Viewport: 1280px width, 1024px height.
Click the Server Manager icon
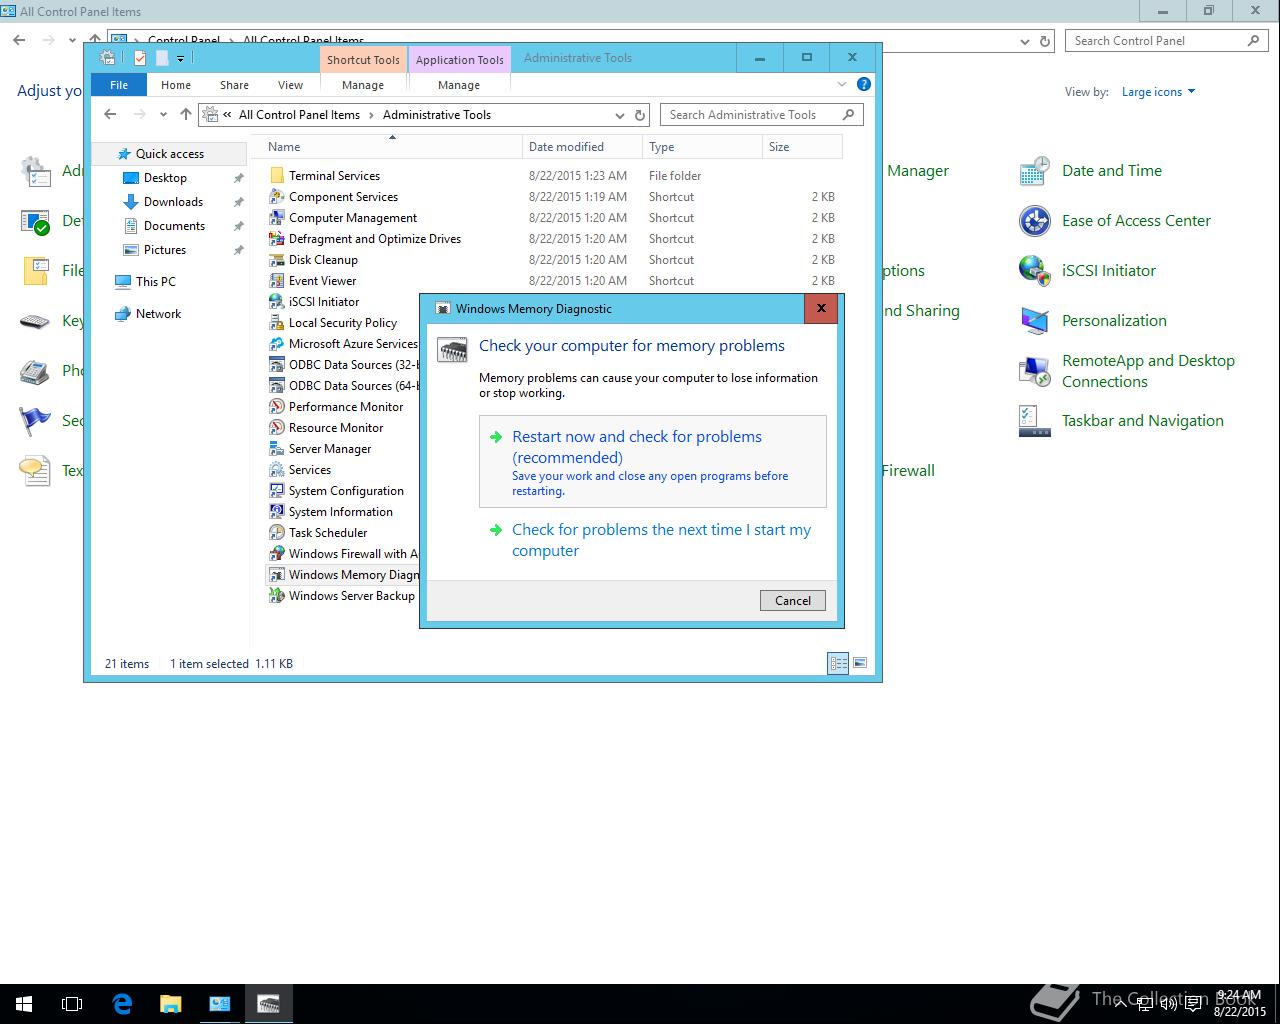277,449
